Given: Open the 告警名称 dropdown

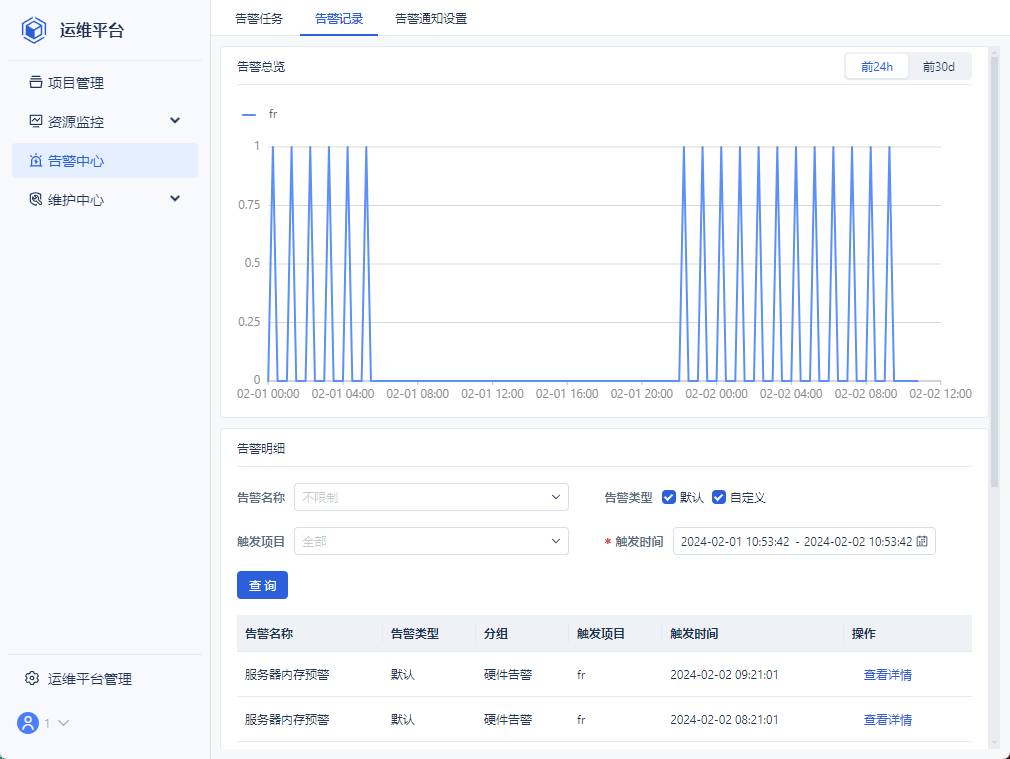Looking at the screenshot, I should (431, 497).
